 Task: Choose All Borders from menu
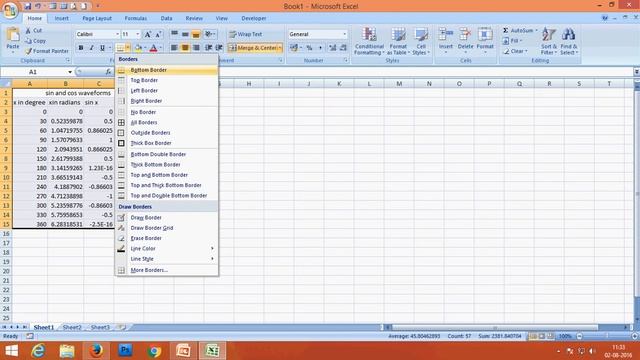point(167,122)
